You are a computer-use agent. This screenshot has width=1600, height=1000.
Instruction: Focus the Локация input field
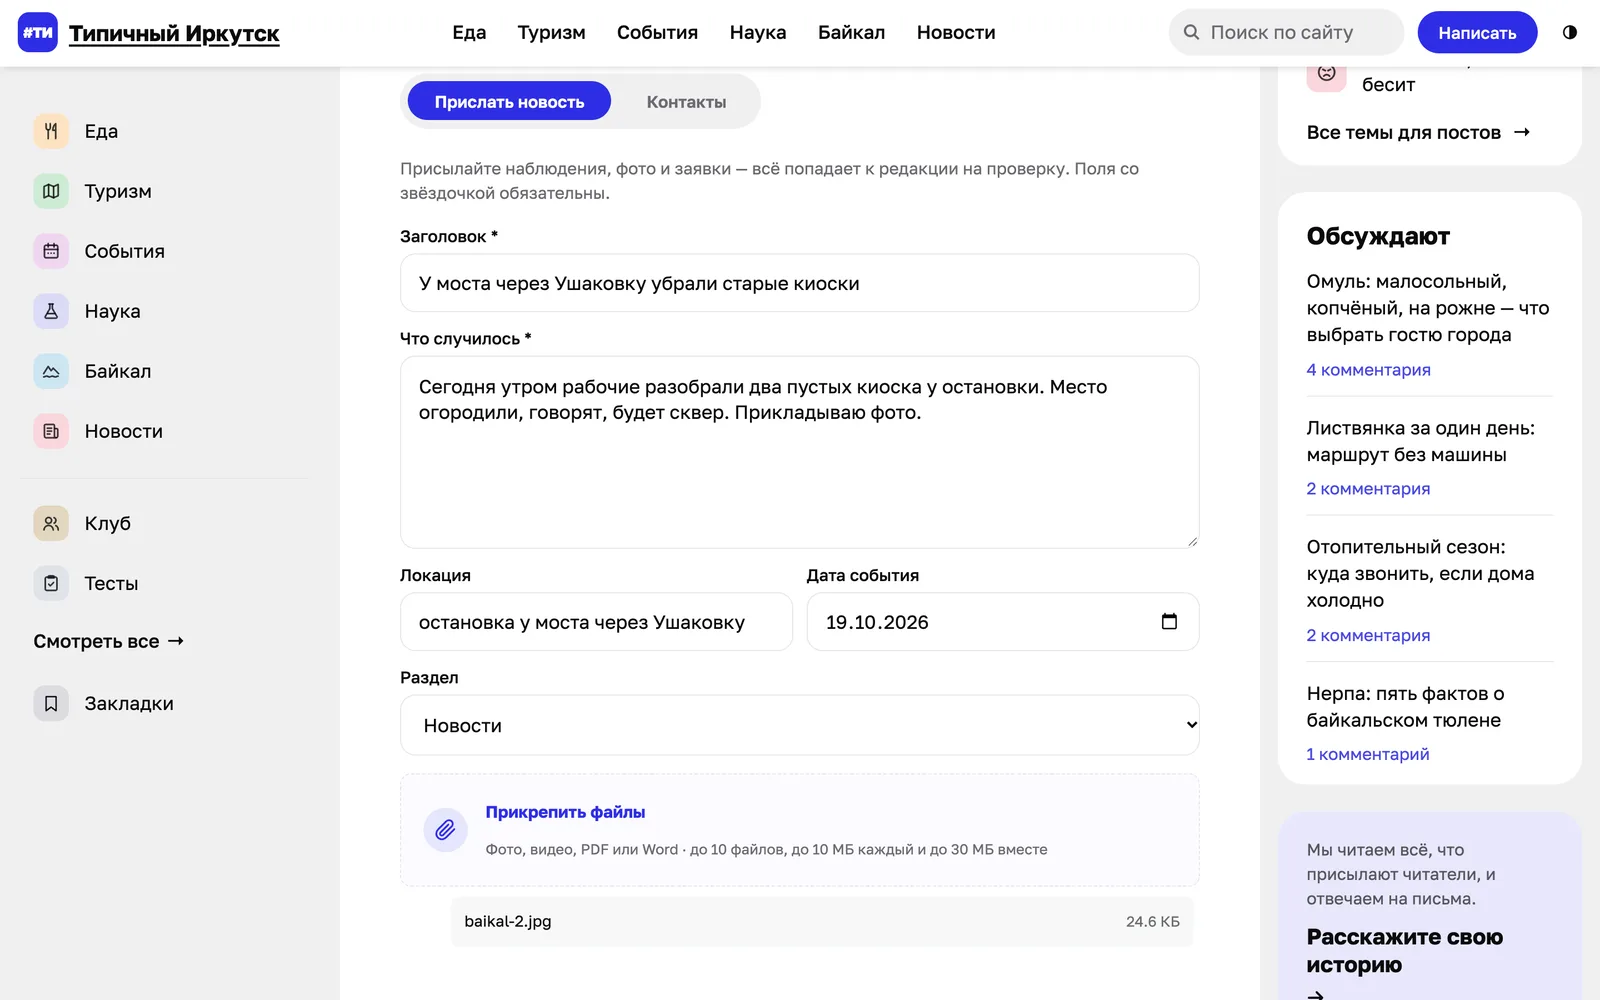(596, 622)
